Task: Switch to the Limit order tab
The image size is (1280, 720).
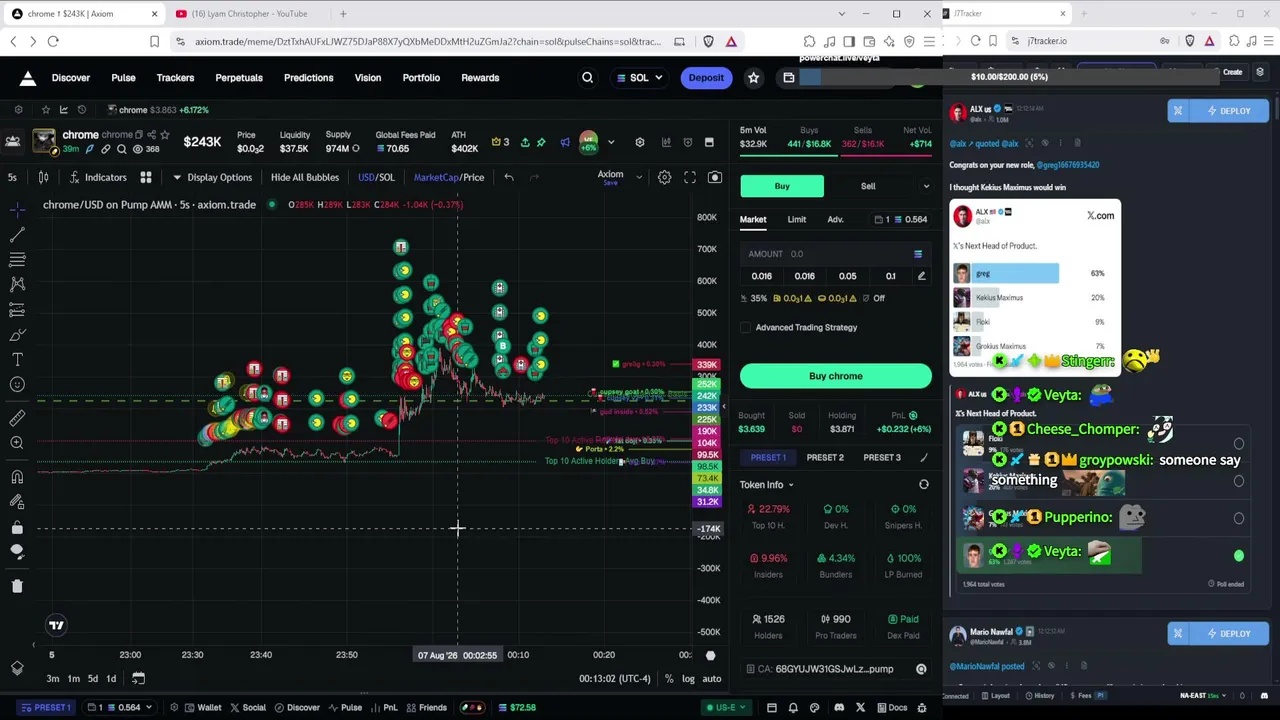Action: click(x=796, y=220)
